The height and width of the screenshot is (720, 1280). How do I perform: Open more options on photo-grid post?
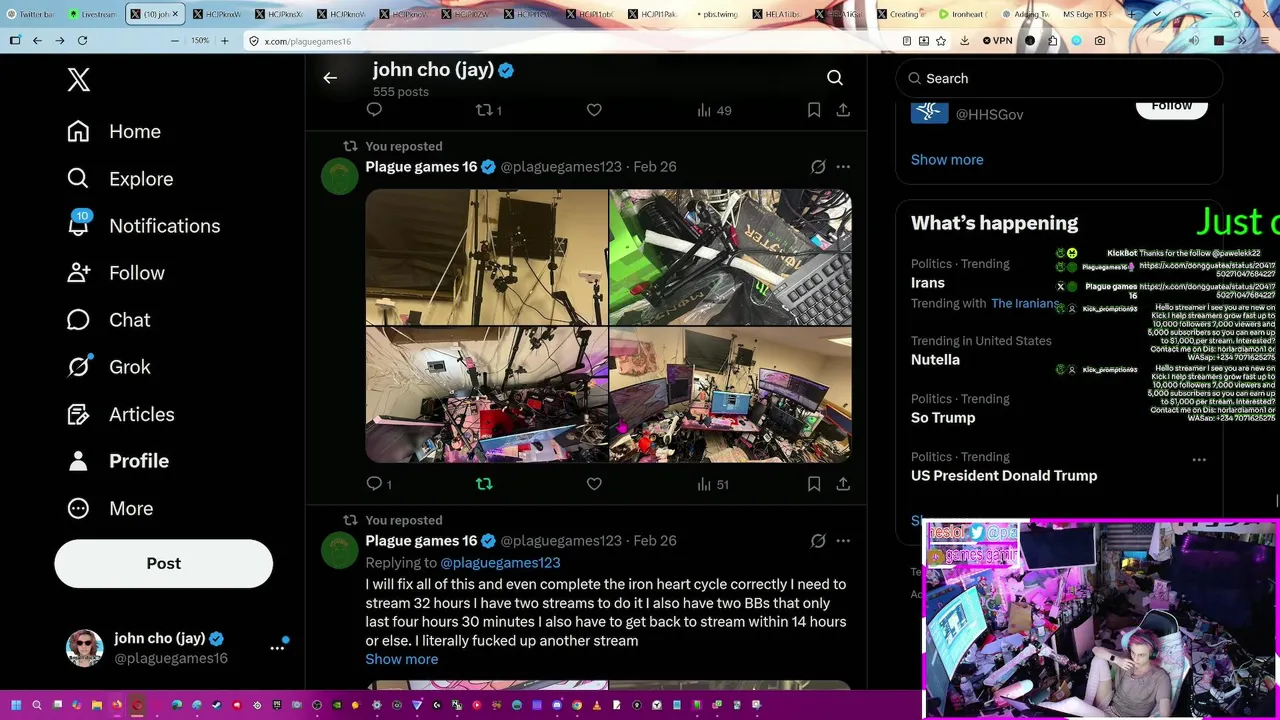(x=843, y=167)
